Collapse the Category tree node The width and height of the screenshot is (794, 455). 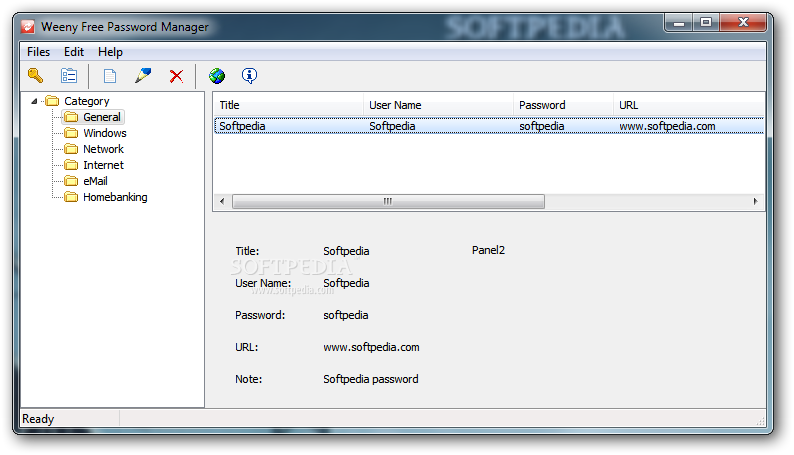(x=34, y=101)
